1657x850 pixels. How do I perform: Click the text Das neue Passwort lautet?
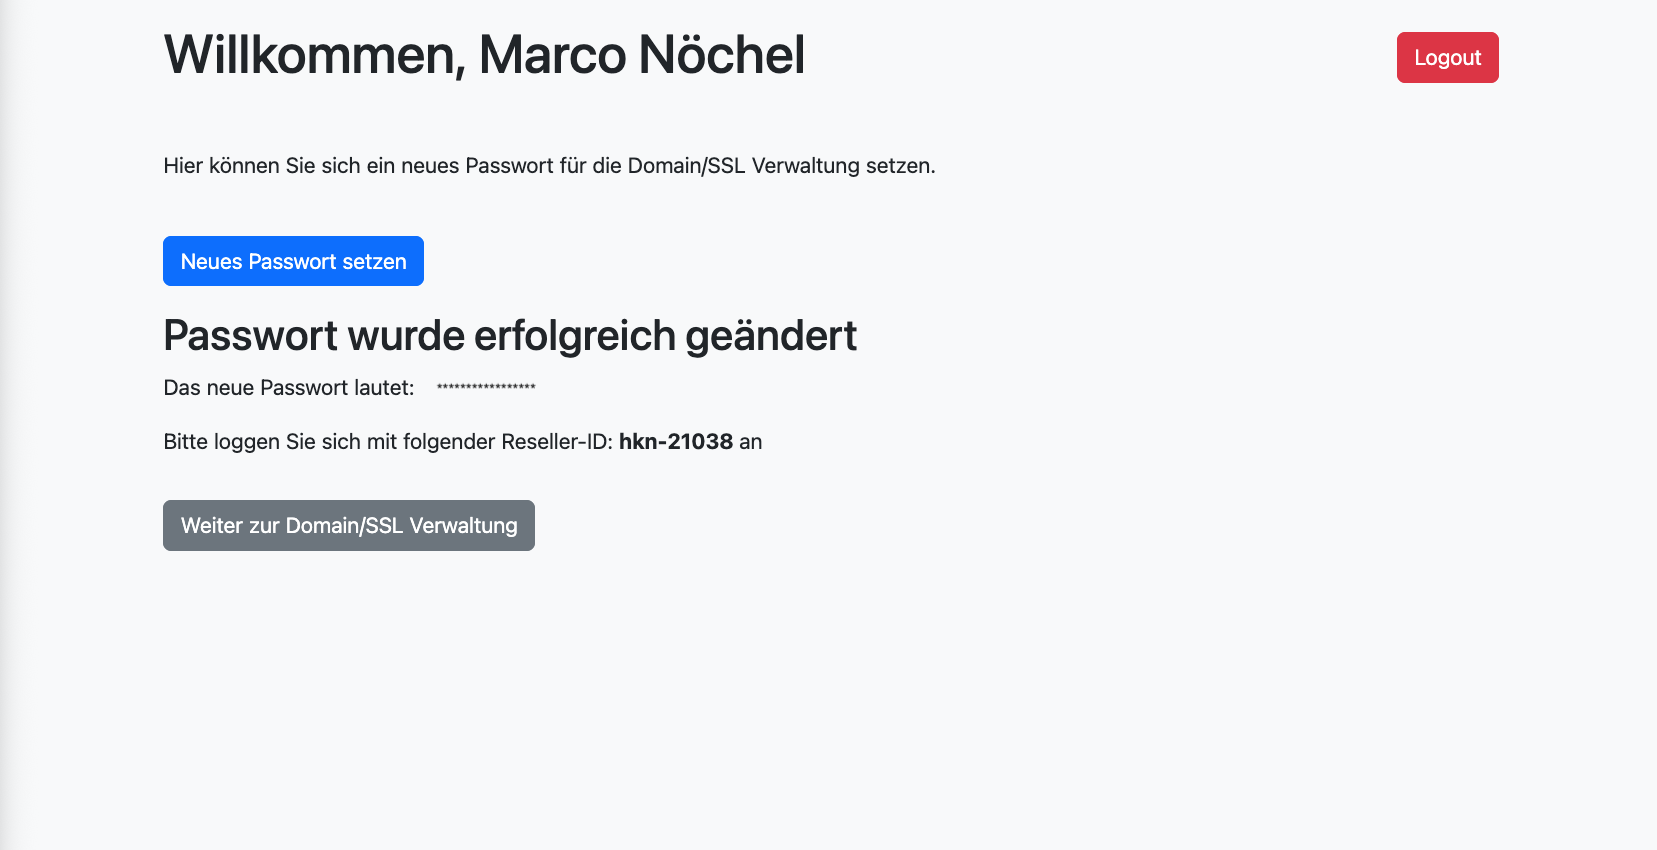(288, 387)
